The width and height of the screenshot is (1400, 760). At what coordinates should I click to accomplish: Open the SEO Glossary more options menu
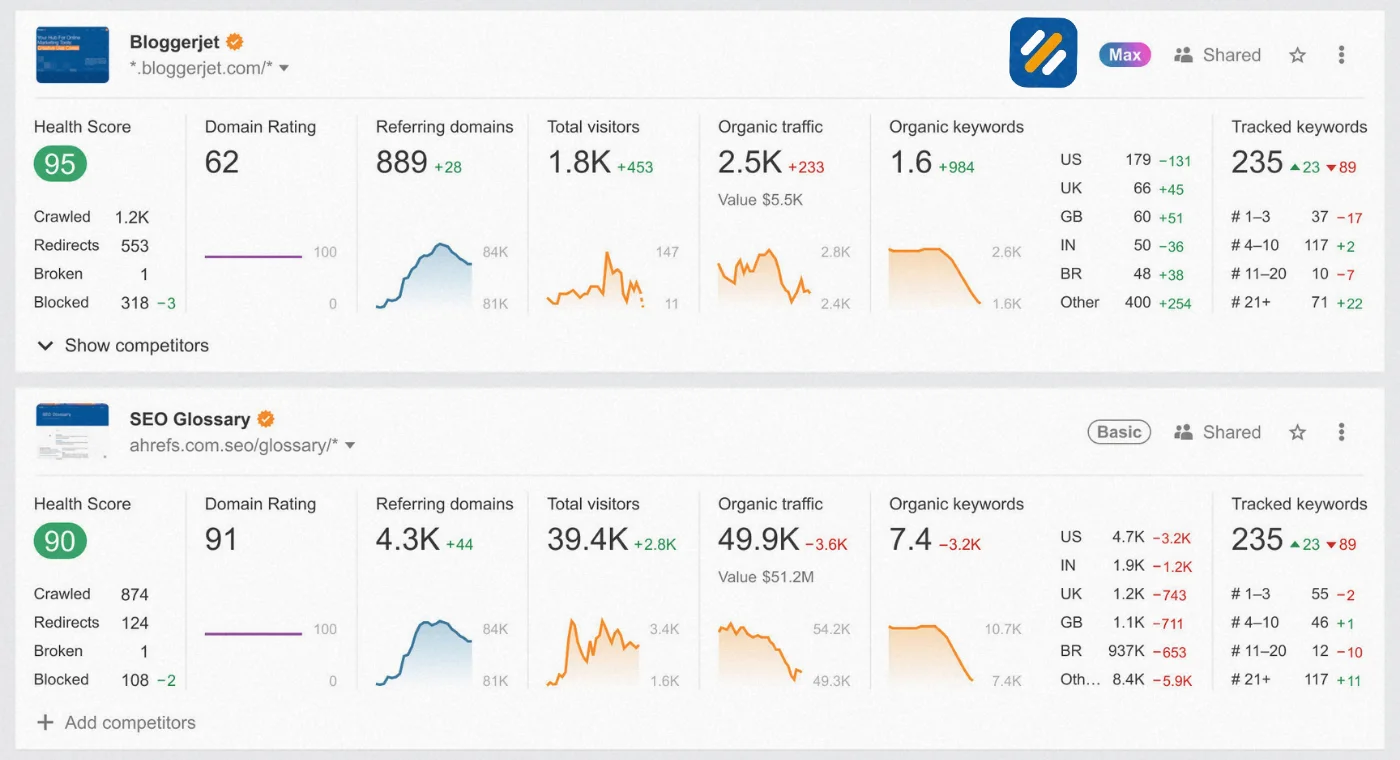(x=1341, y=432)
